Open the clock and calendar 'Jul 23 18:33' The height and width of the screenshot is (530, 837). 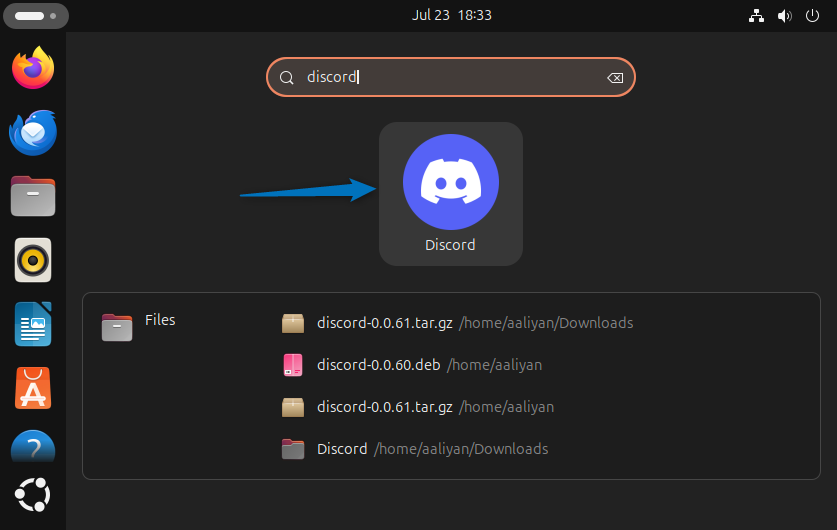pos(452,15)
